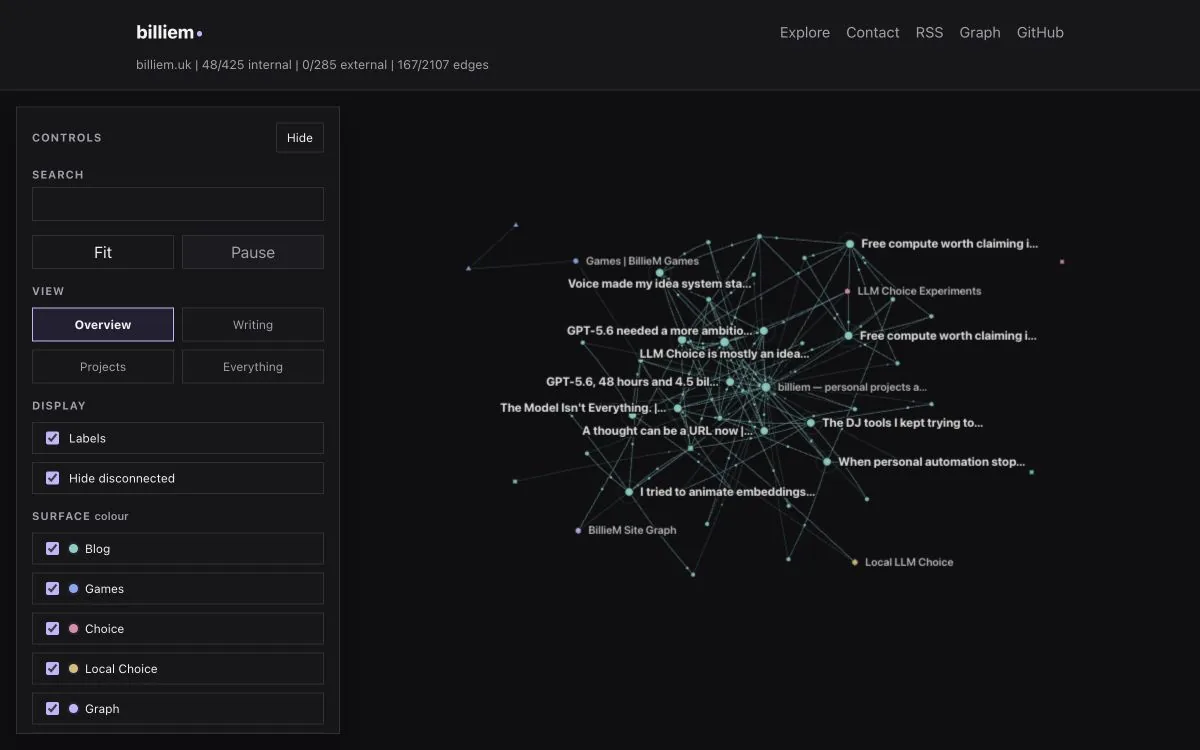
Task: Select the 'Local LLM Choice' node
Action: coord(855,562)
